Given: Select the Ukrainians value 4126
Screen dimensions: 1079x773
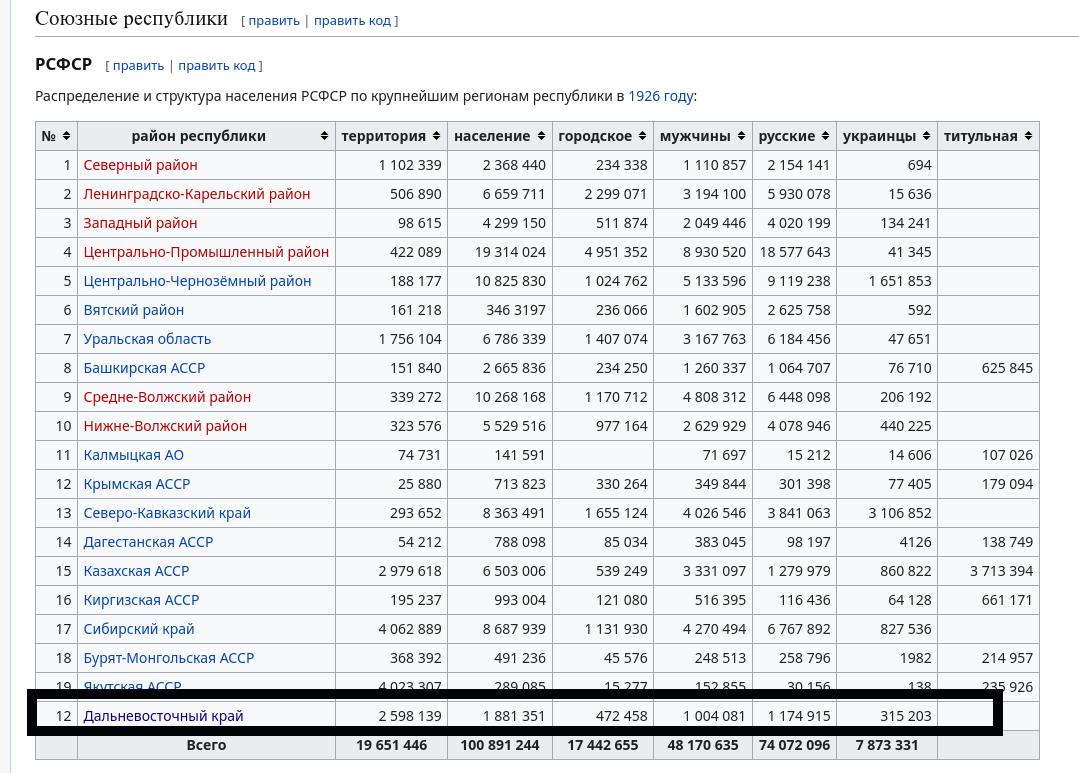Looking at the screenshot, I should point(915,542).
